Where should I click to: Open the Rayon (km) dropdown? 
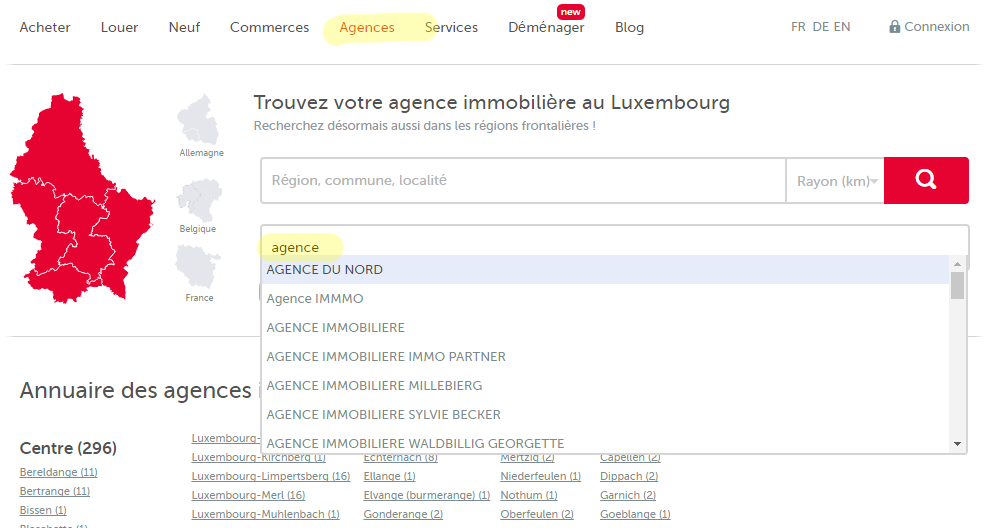point(835,181)
